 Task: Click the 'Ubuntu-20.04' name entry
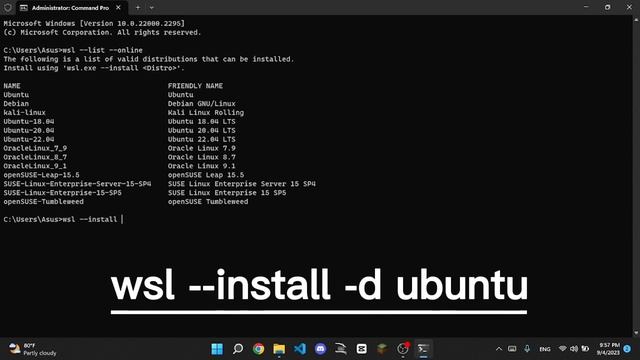click(29, 131)
